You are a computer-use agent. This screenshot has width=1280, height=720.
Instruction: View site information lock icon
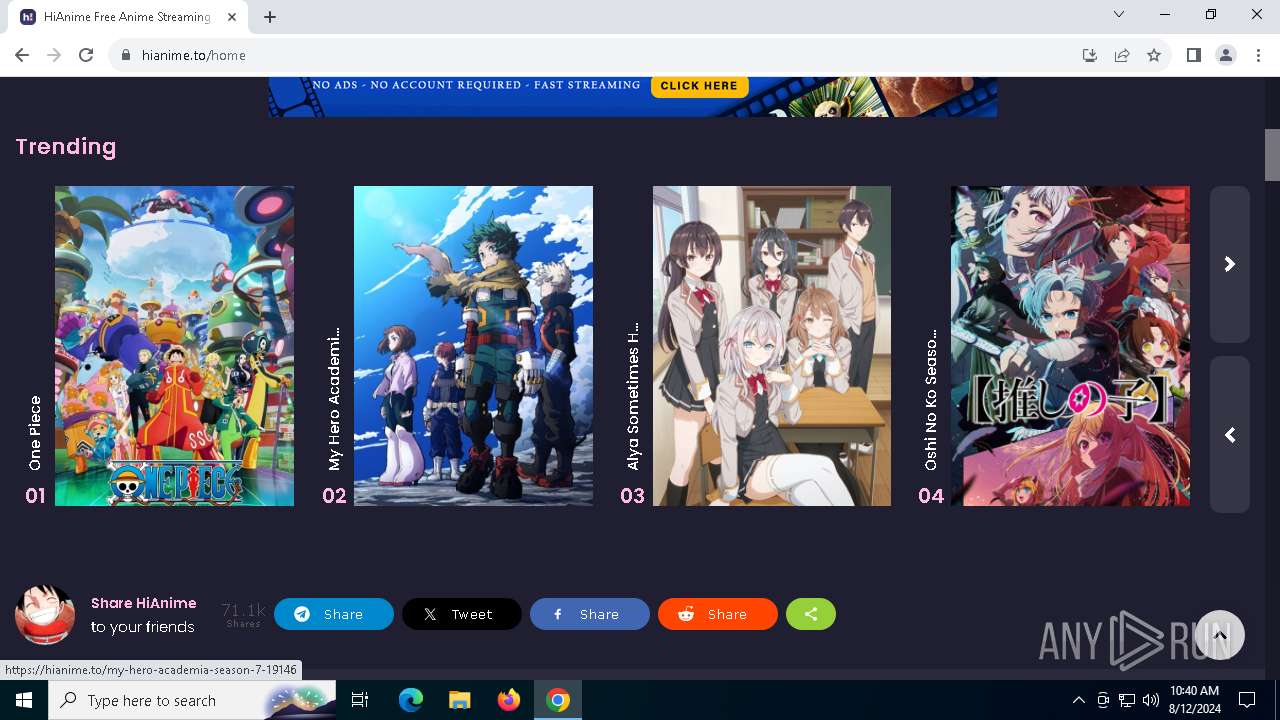pyautogui.click(x=126, y=55)
